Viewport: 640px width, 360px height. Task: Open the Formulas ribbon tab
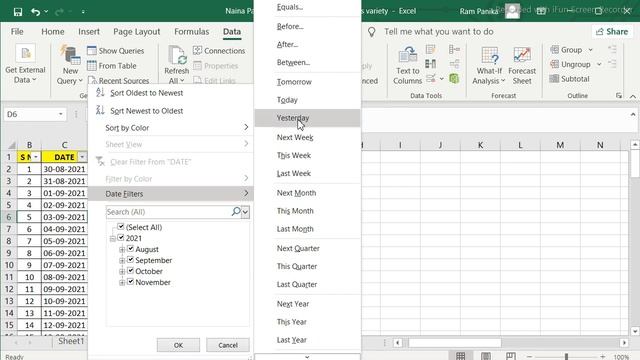[x=191, y=32]
